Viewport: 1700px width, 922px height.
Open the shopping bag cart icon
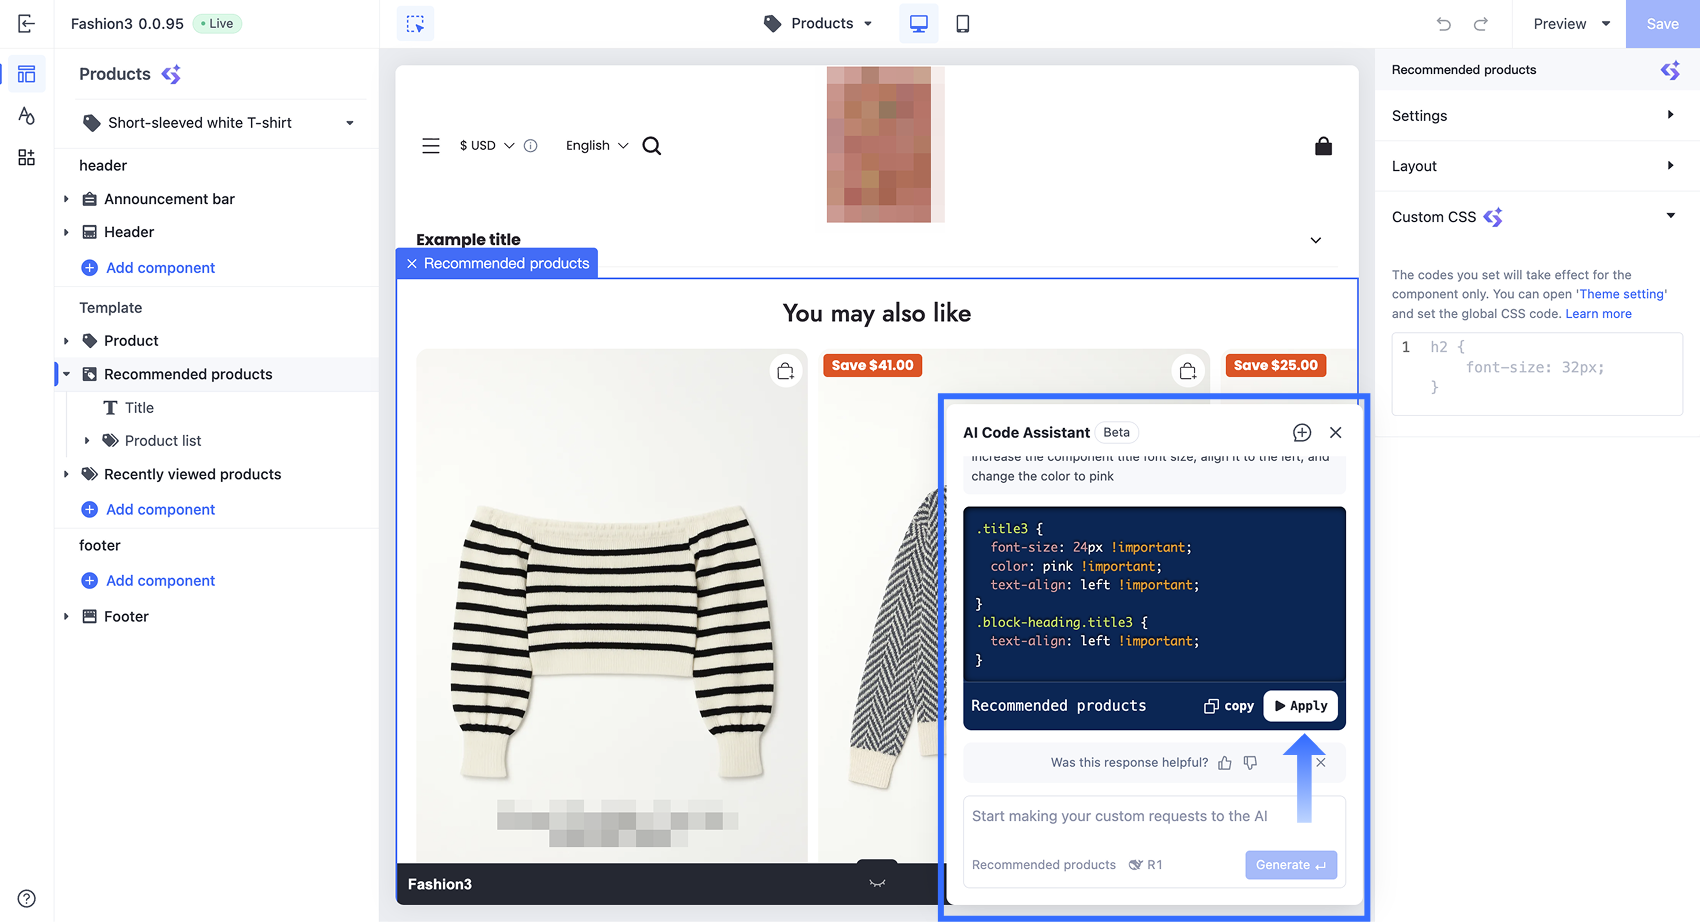click(1323, 146)
